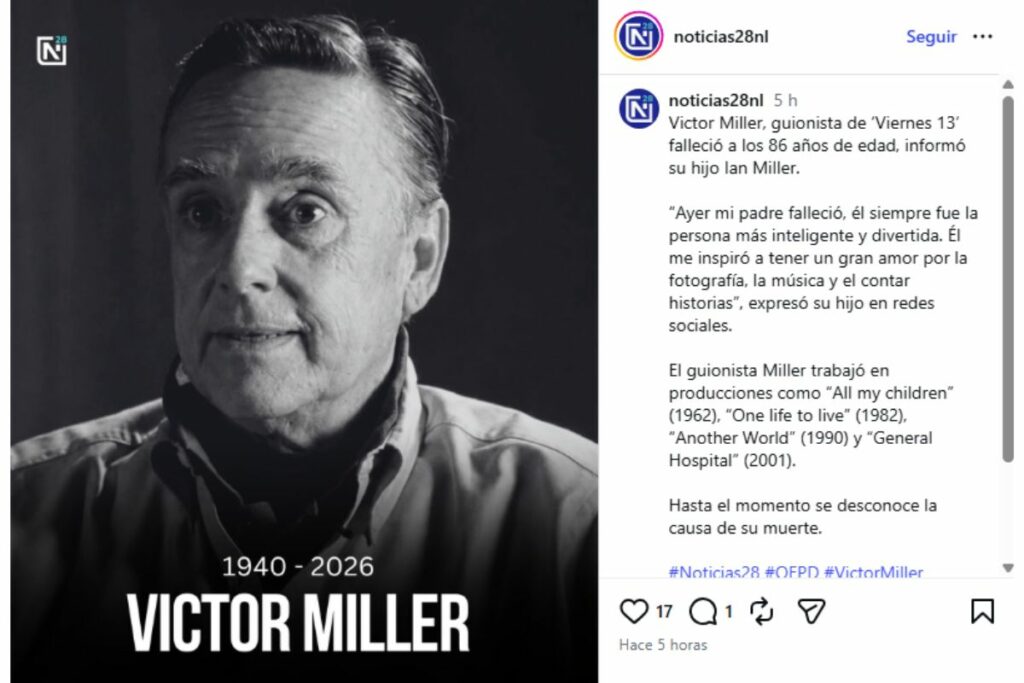
Task: Click the caption scrollbar thumb
Action: [1008, 279]
